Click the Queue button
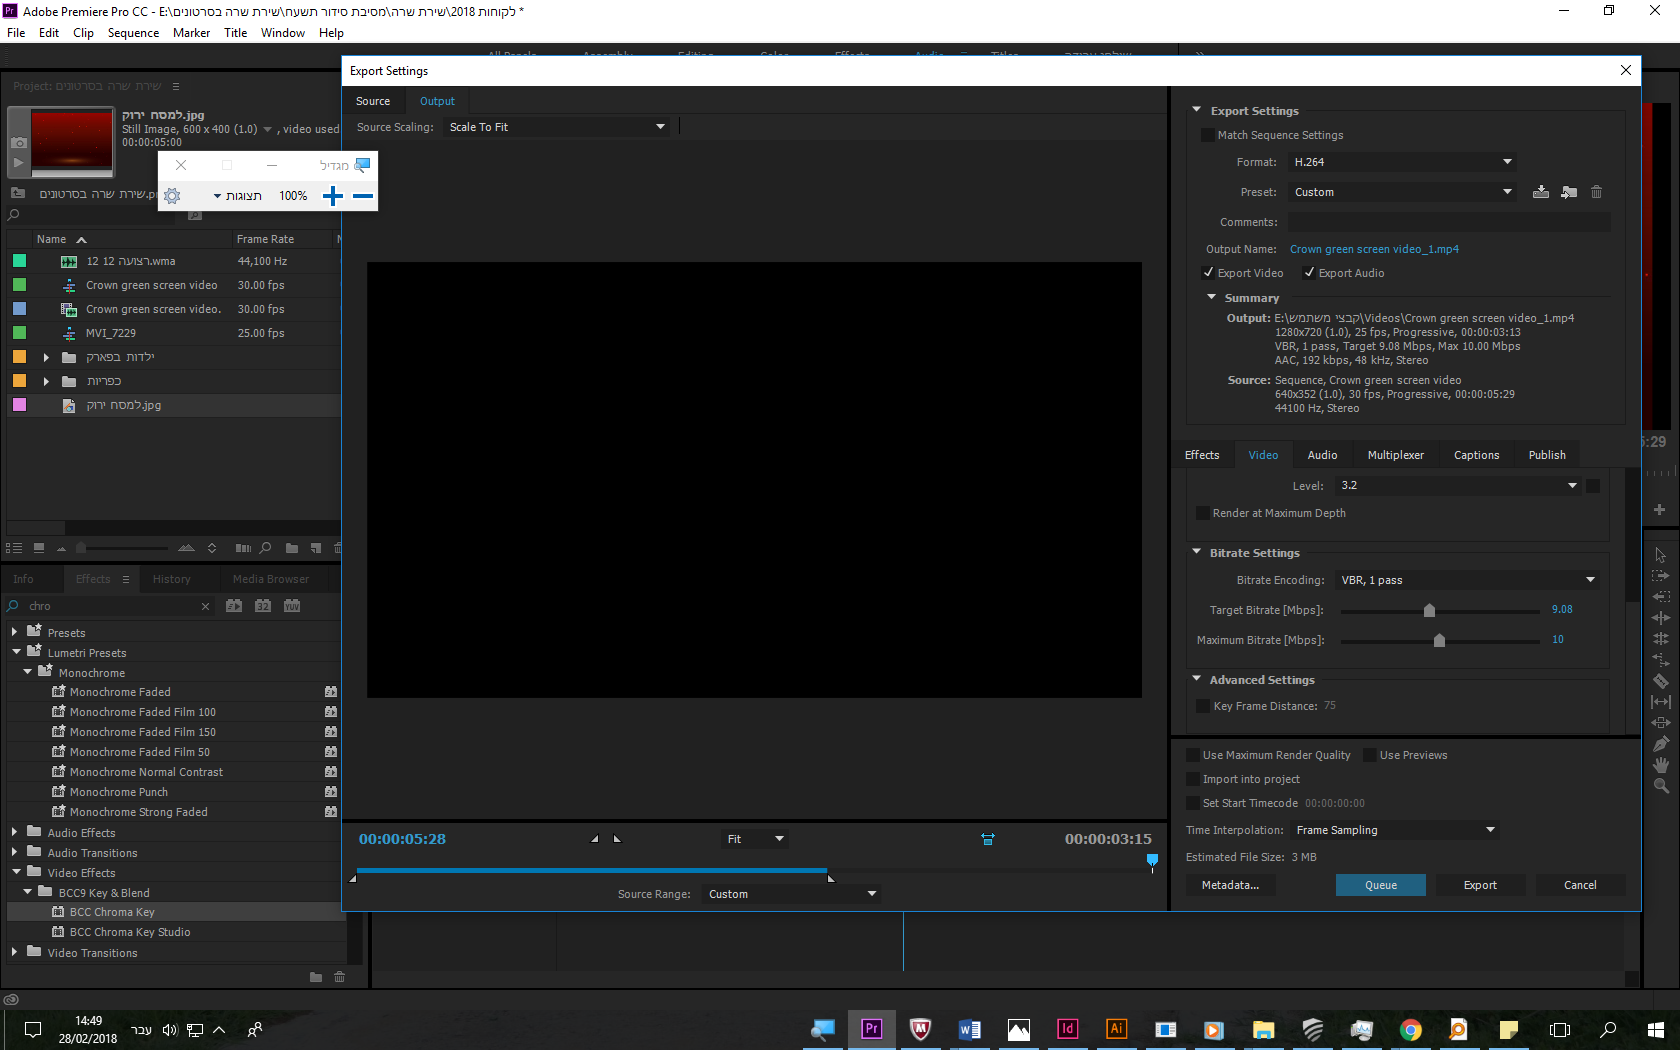 1380,885
